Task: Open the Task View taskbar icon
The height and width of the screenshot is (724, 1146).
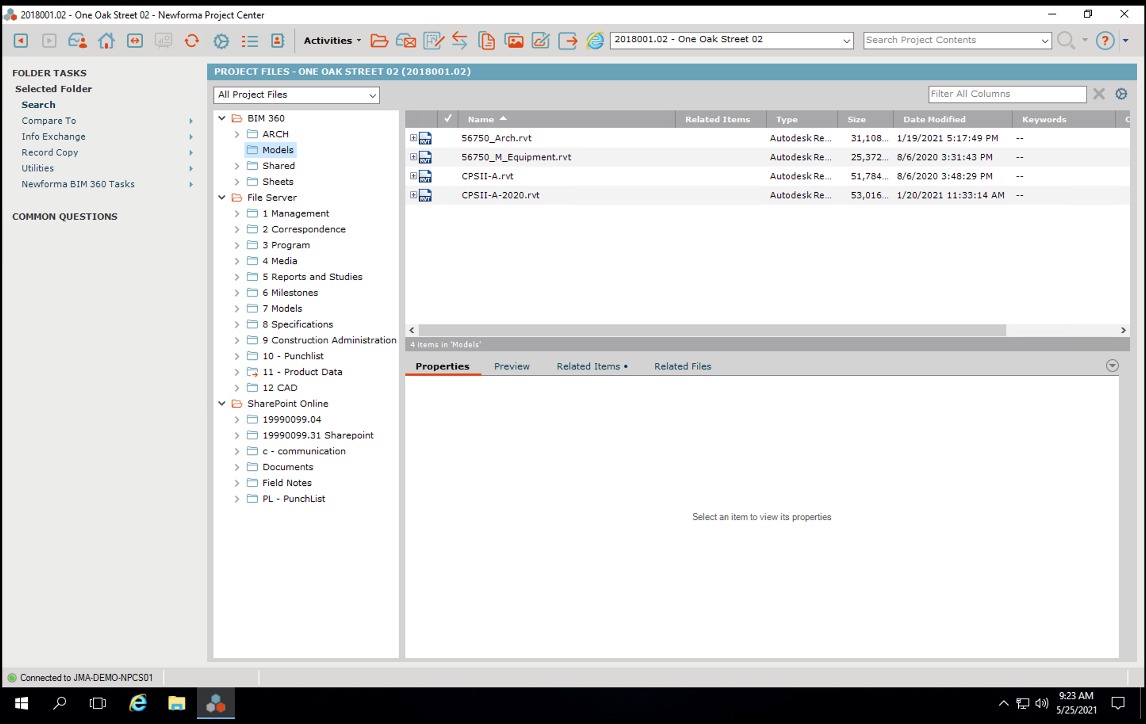Action: pos(98,704)
